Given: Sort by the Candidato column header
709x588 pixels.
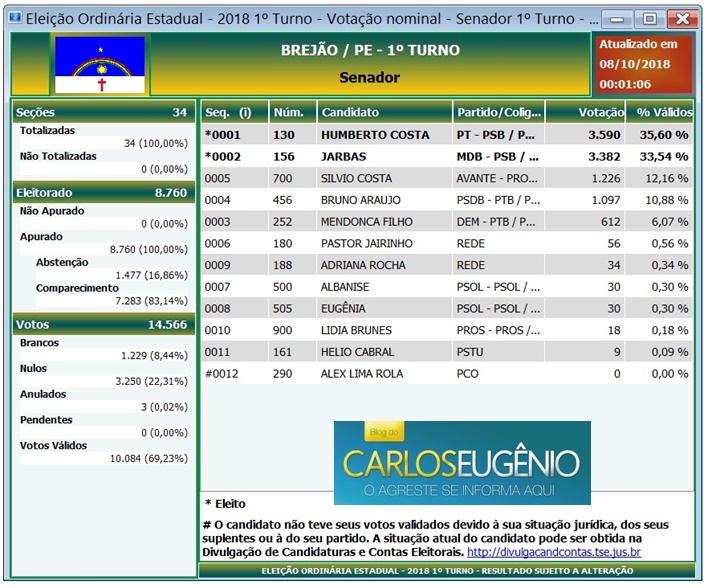Looking at the screenshot, I should tap(385, 112).
